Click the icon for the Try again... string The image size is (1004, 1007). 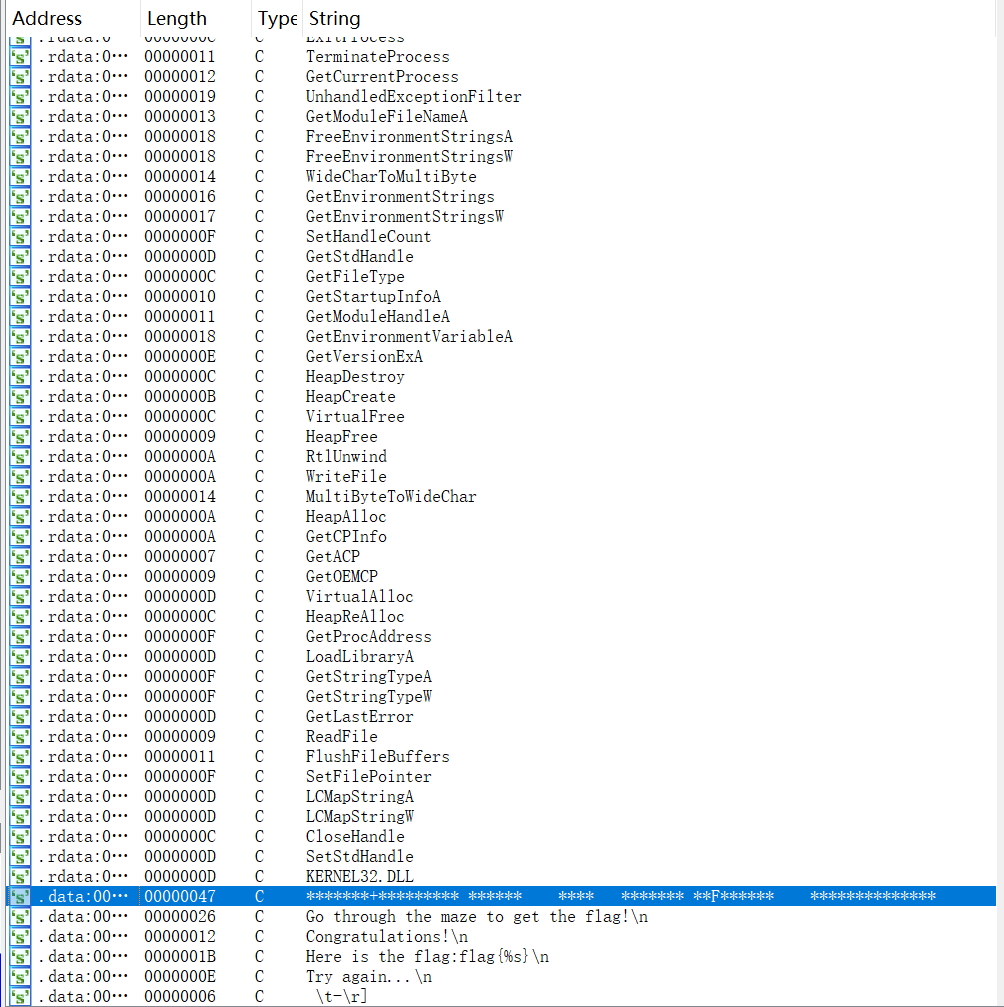(x=20, y=977)
